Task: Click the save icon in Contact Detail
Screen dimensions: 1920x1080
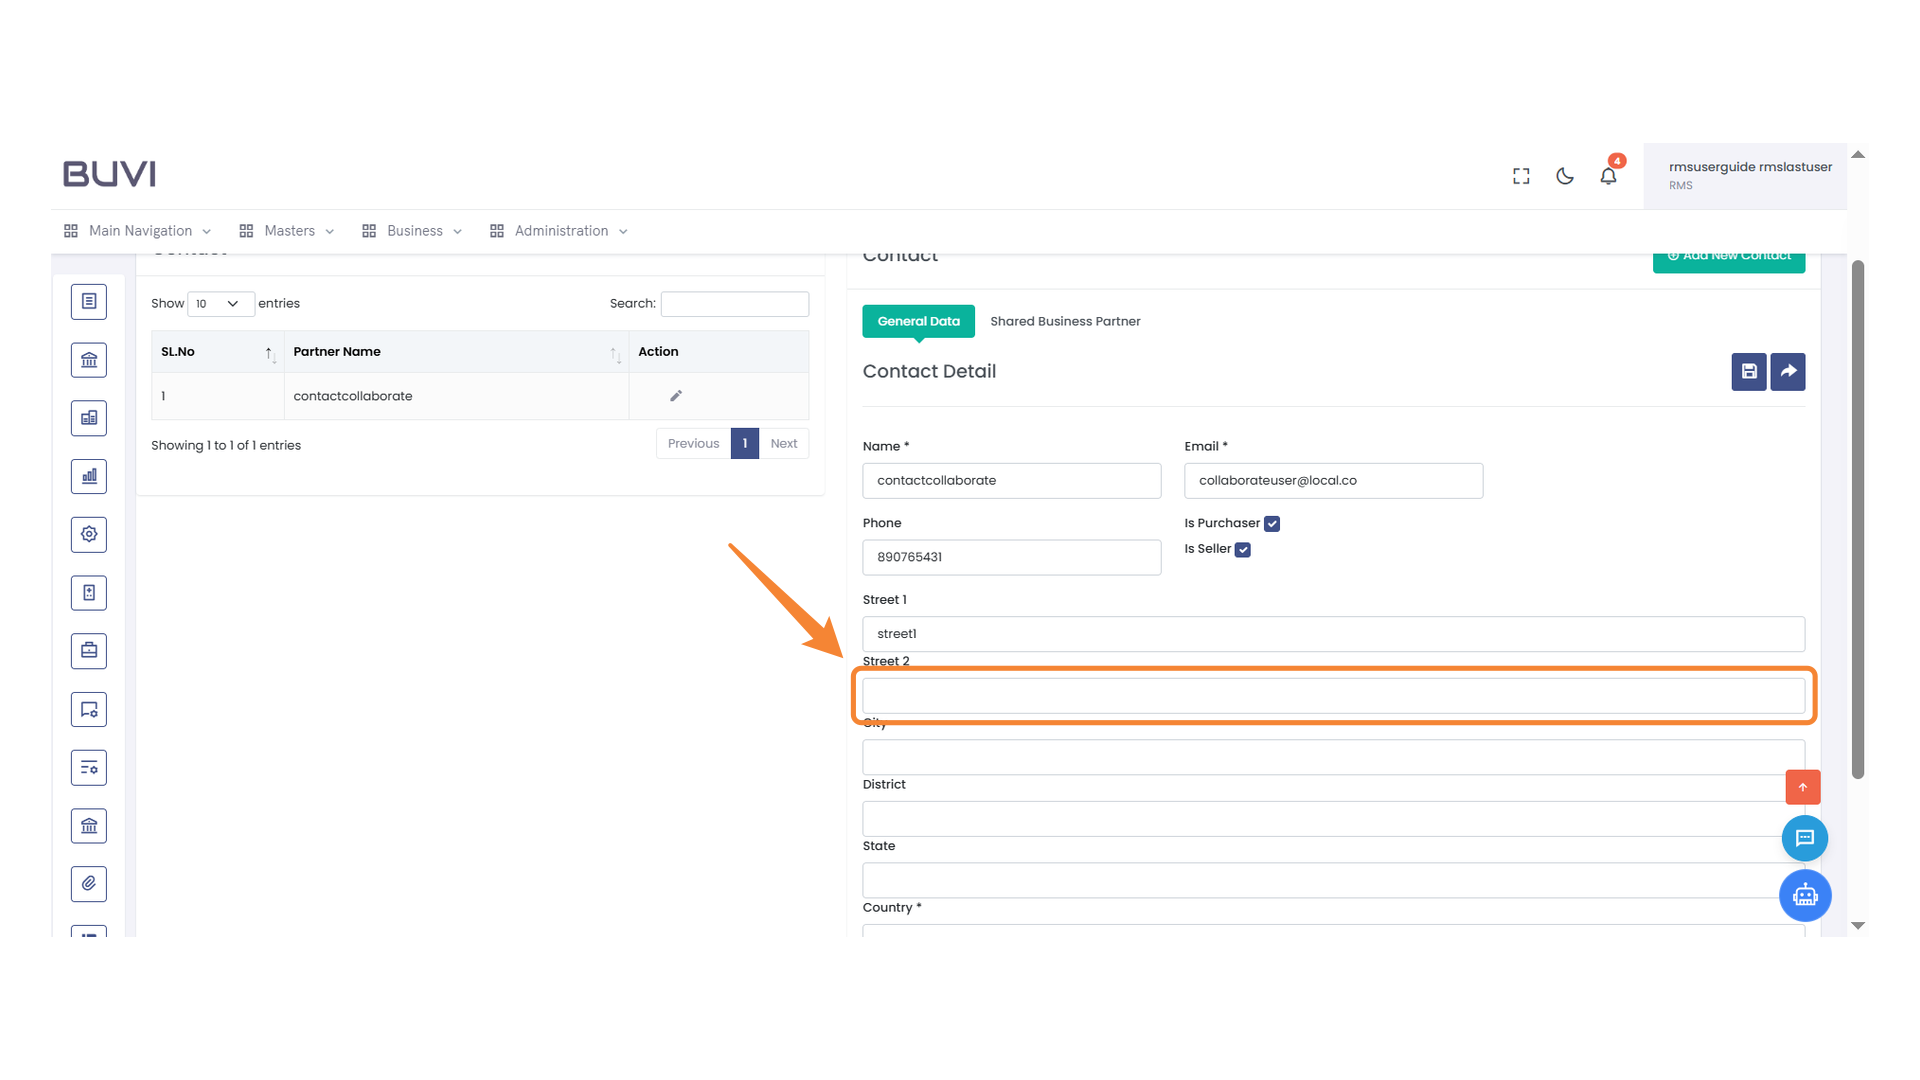Action: click(1748, 372)
